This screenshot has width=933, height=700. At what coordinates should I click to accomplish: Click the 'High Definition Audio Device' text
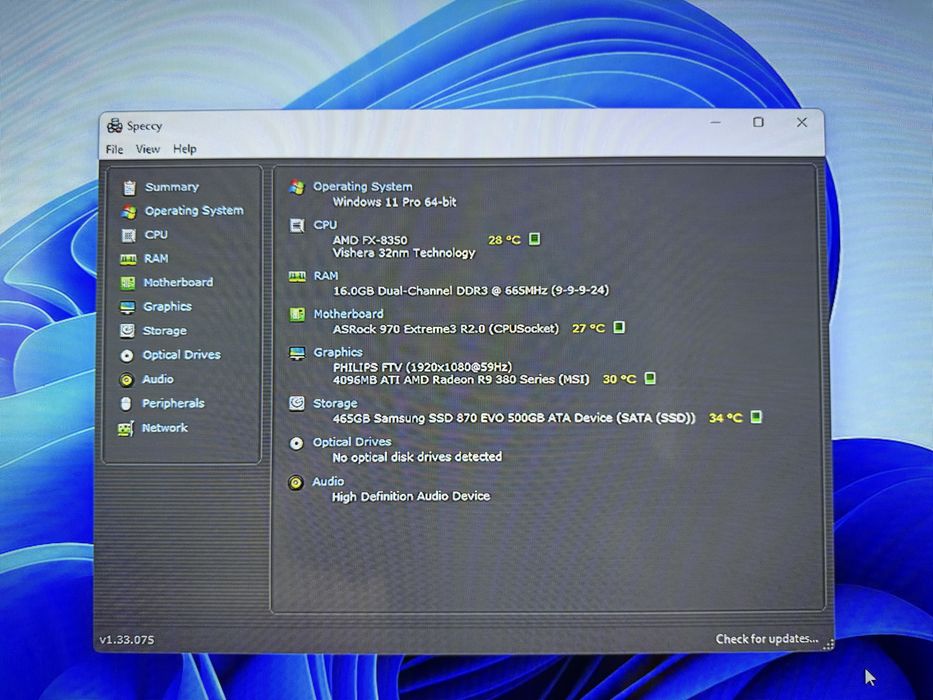tap(411, 496)
